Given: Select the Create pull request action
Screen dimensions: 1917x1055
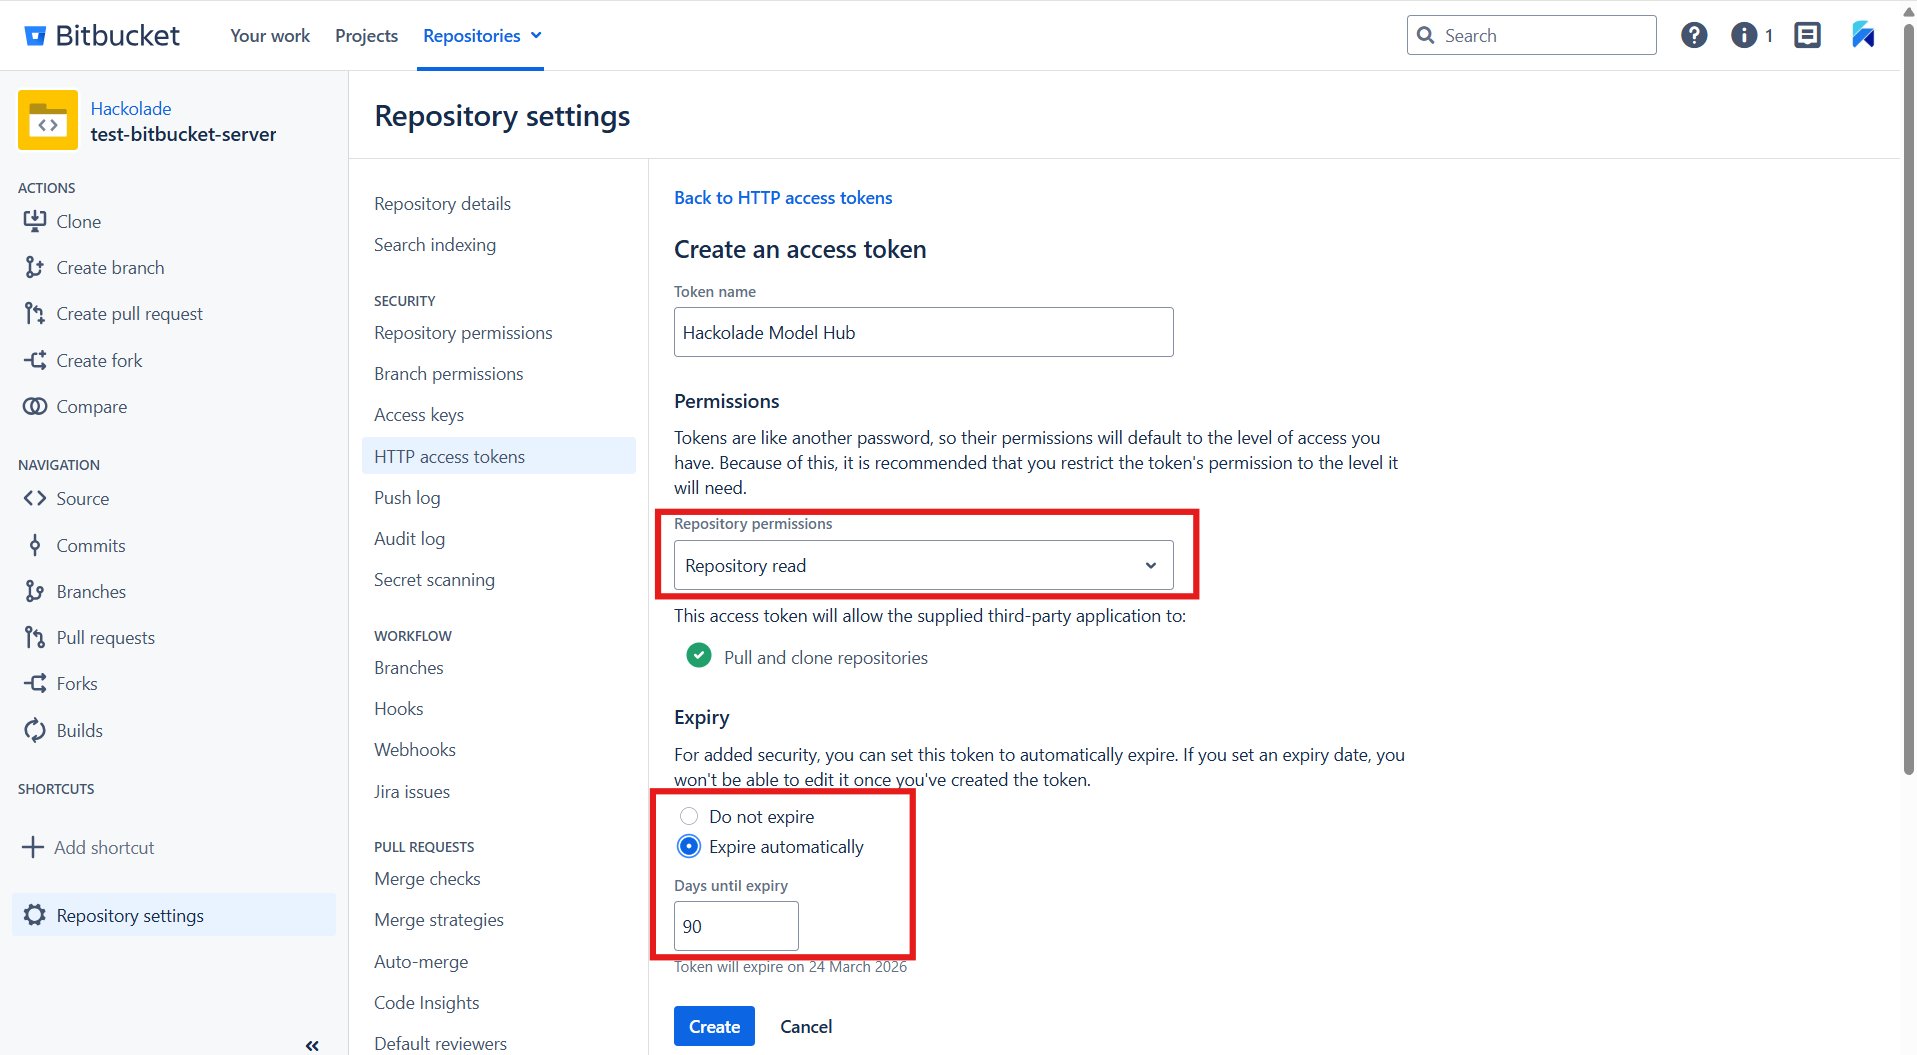Looking at the screenshot, I should [x=129, y=313].
